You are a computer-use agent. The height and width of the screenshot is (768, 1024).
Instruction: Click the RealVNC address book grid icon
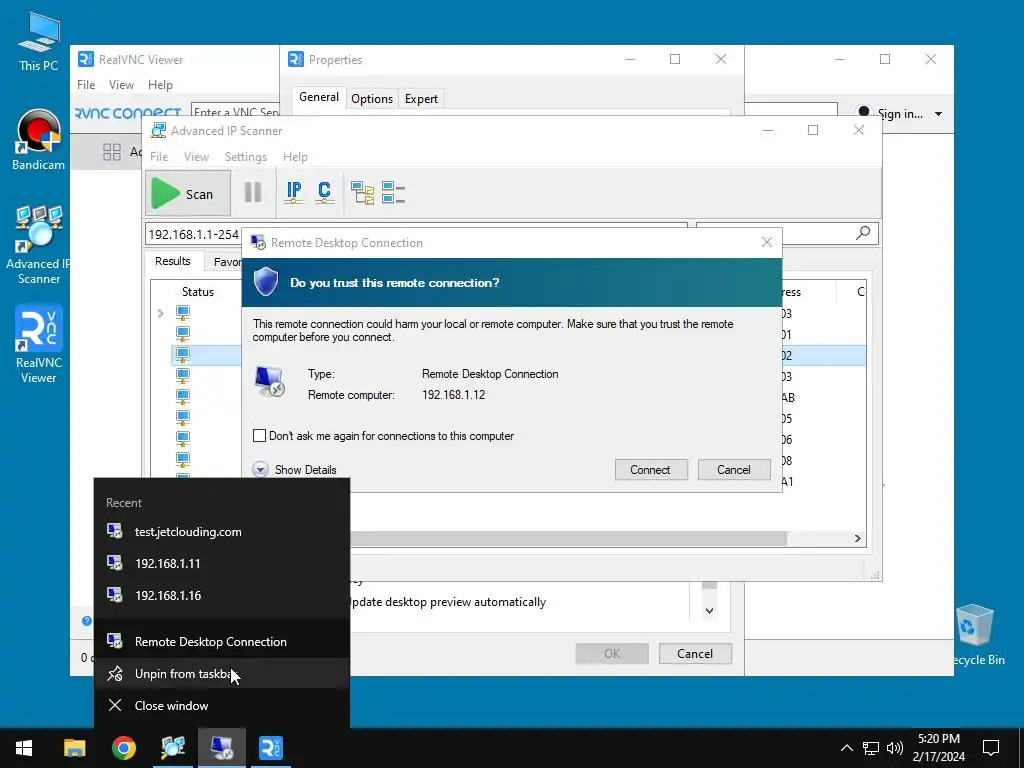point(112,152)
